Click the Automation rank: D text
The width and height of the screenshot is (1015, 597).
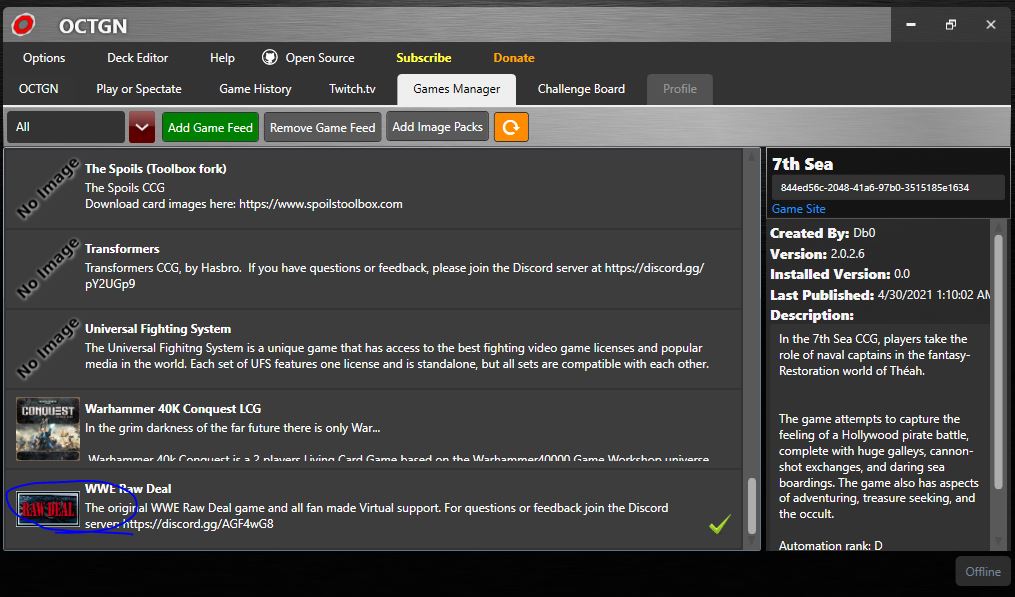pos(831,546)
